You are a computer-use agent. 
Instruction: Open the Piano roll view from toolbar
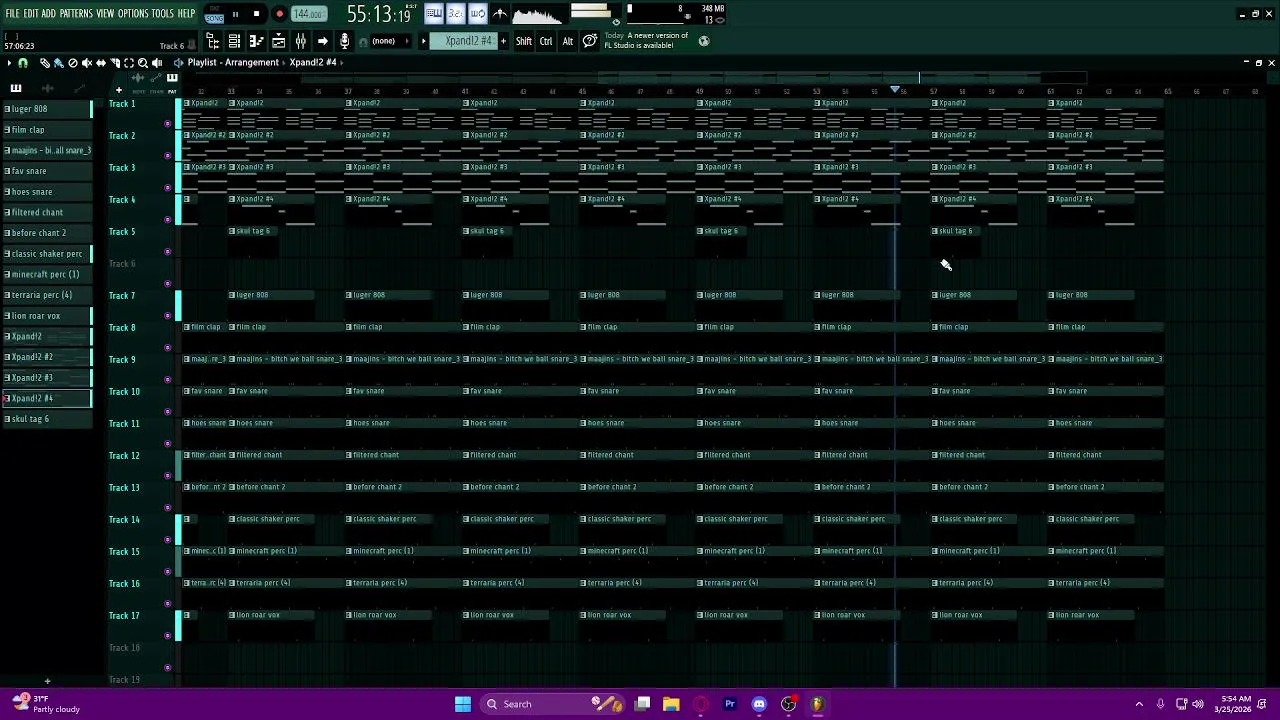[257, 41]
